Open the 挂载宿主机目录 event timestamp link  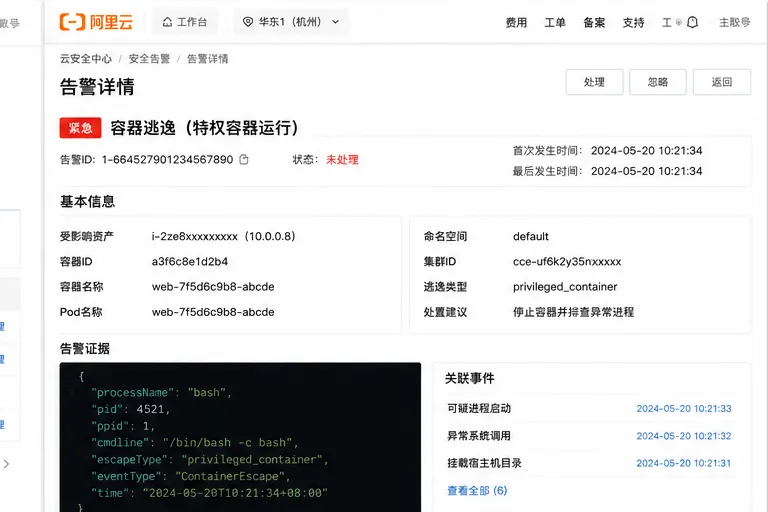(x=683, y=463)
